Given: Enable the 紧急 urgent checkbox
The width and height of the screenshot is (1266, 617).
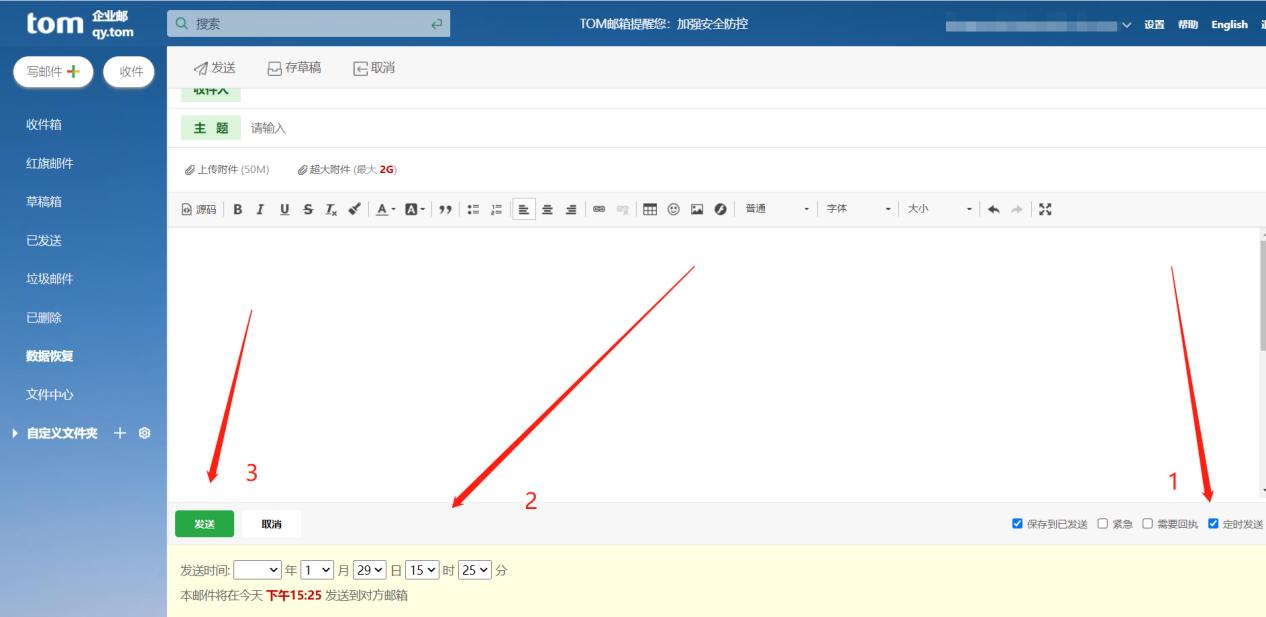Looking at the screenshot, I should click(1102, 522).
